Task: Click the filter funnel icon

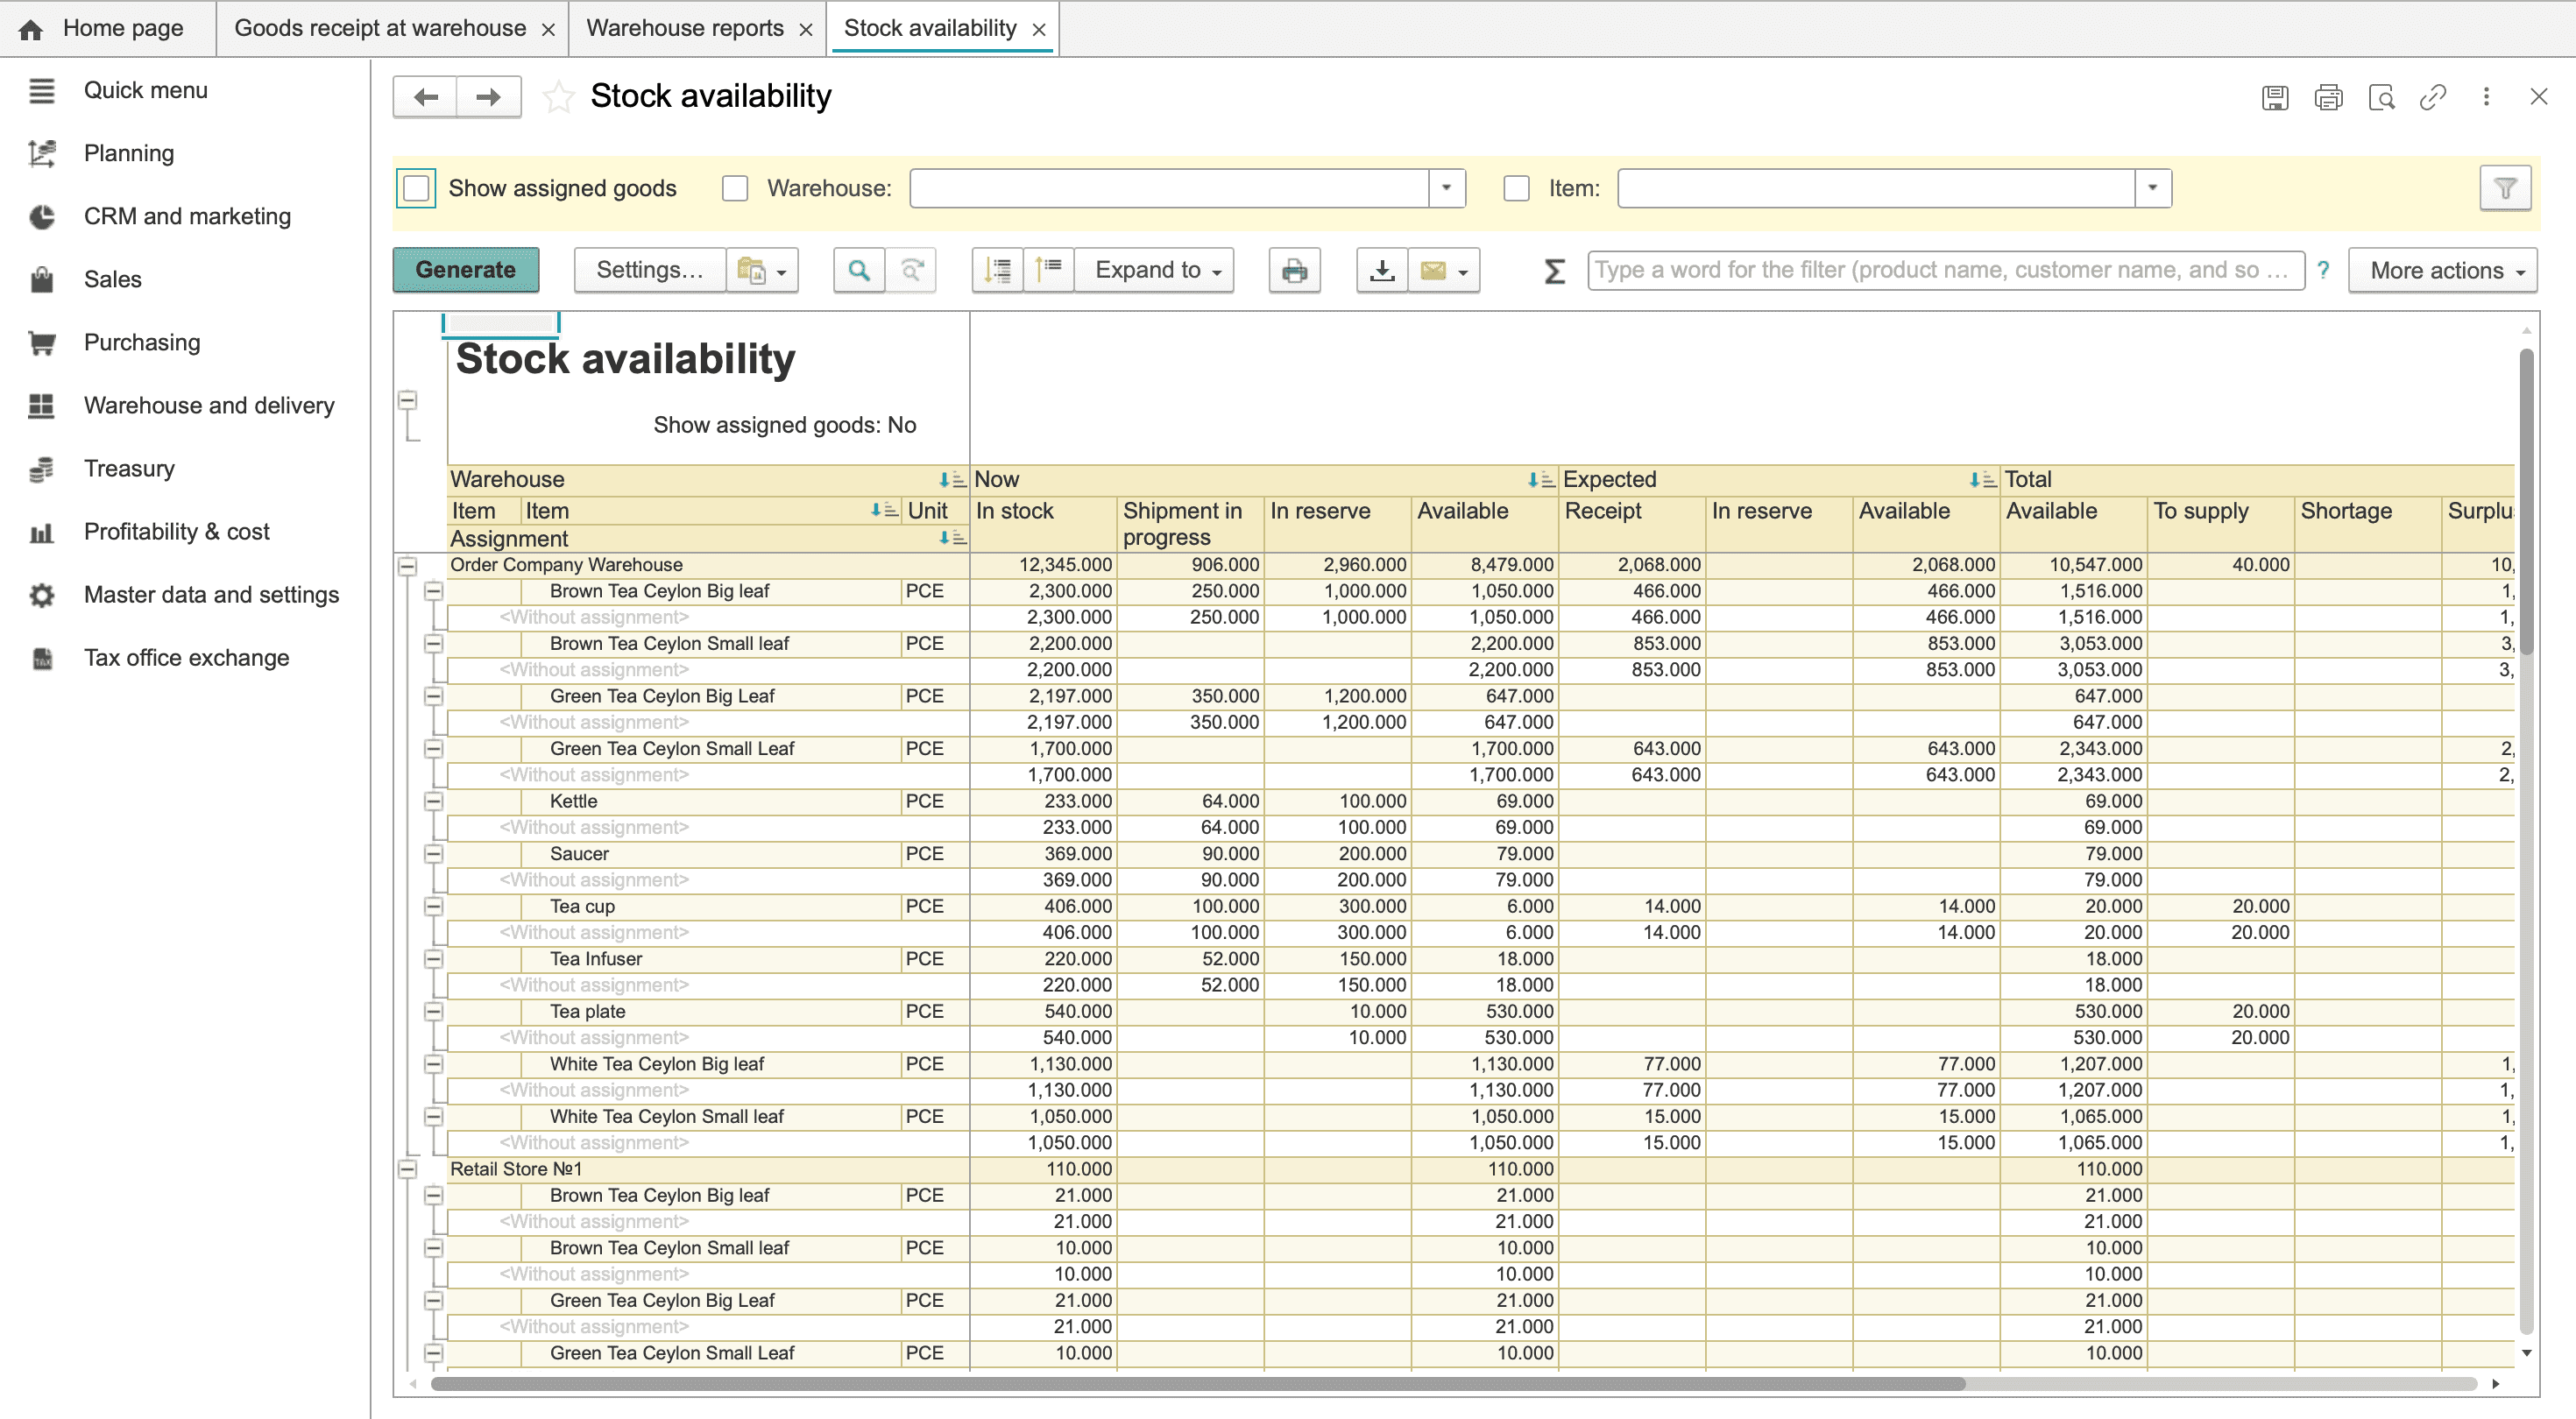Action: point(2504,188)
